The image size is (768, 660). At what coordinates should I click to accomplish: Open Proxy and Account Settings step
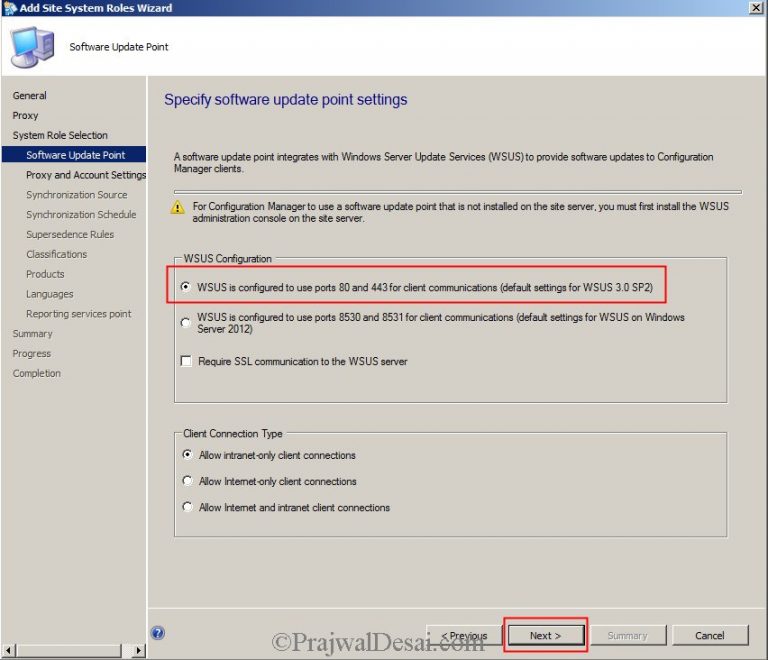(x=86, y=175)
